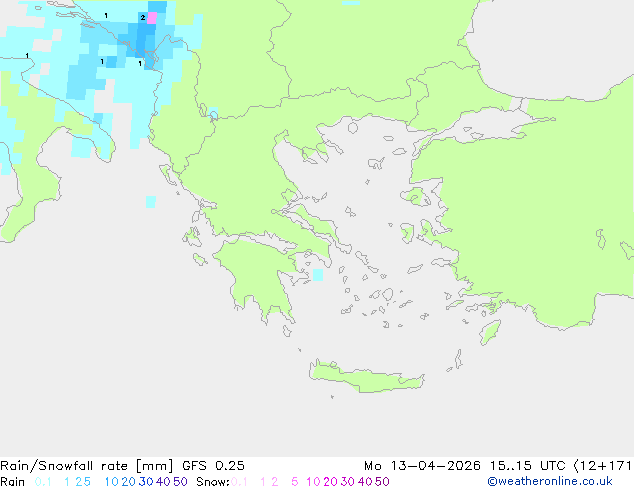634x490 pixels.
Task: Select Rain legend value 50
Action: (x=180, y=482)
